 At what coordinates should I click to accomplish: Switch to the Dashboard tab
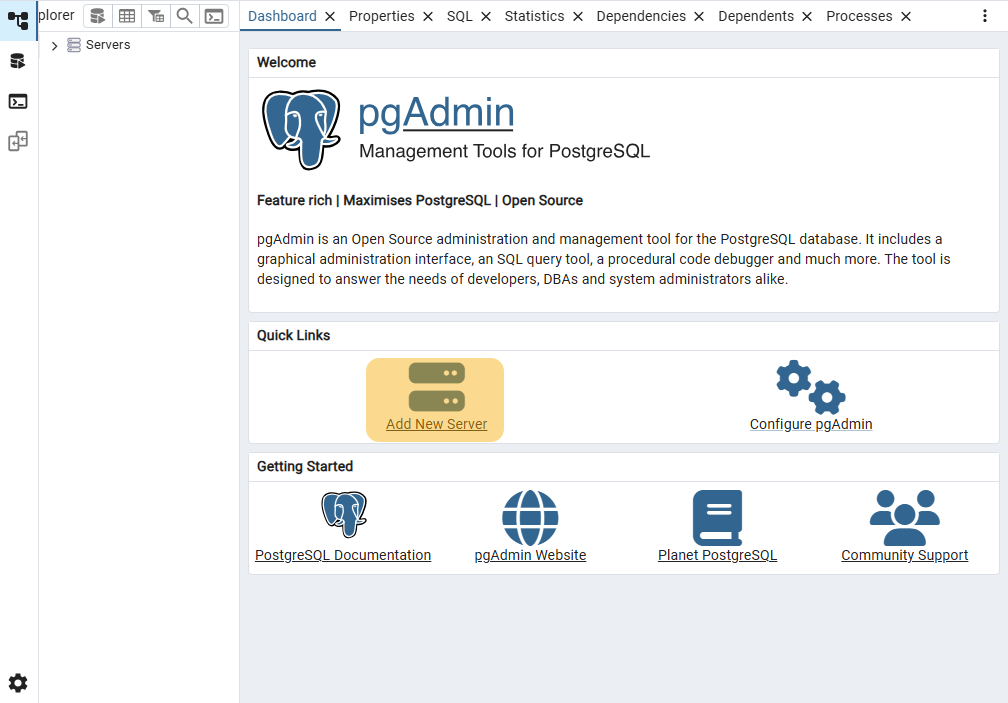pyautogui.click(x=282, y=16)
